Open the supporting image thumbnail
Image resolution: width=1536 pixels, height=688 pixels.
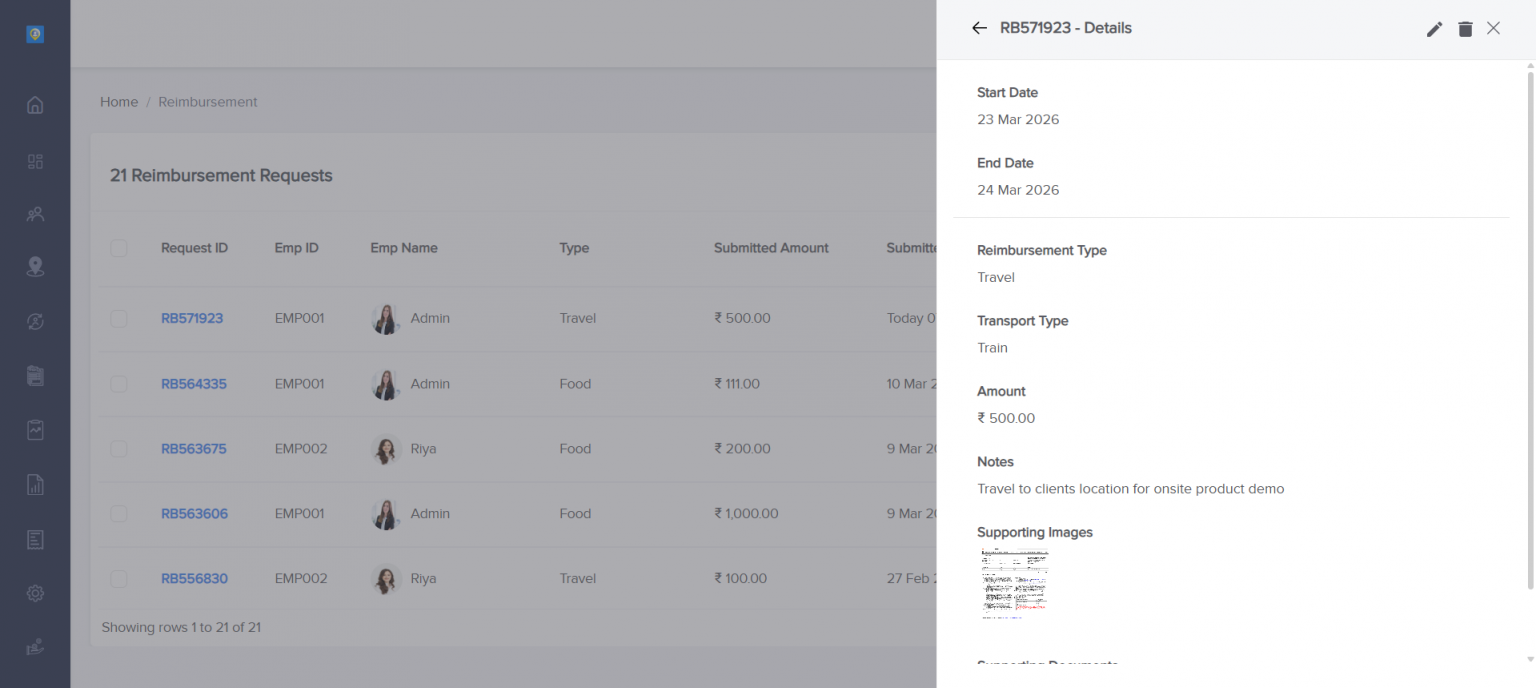click(1015, 583)
